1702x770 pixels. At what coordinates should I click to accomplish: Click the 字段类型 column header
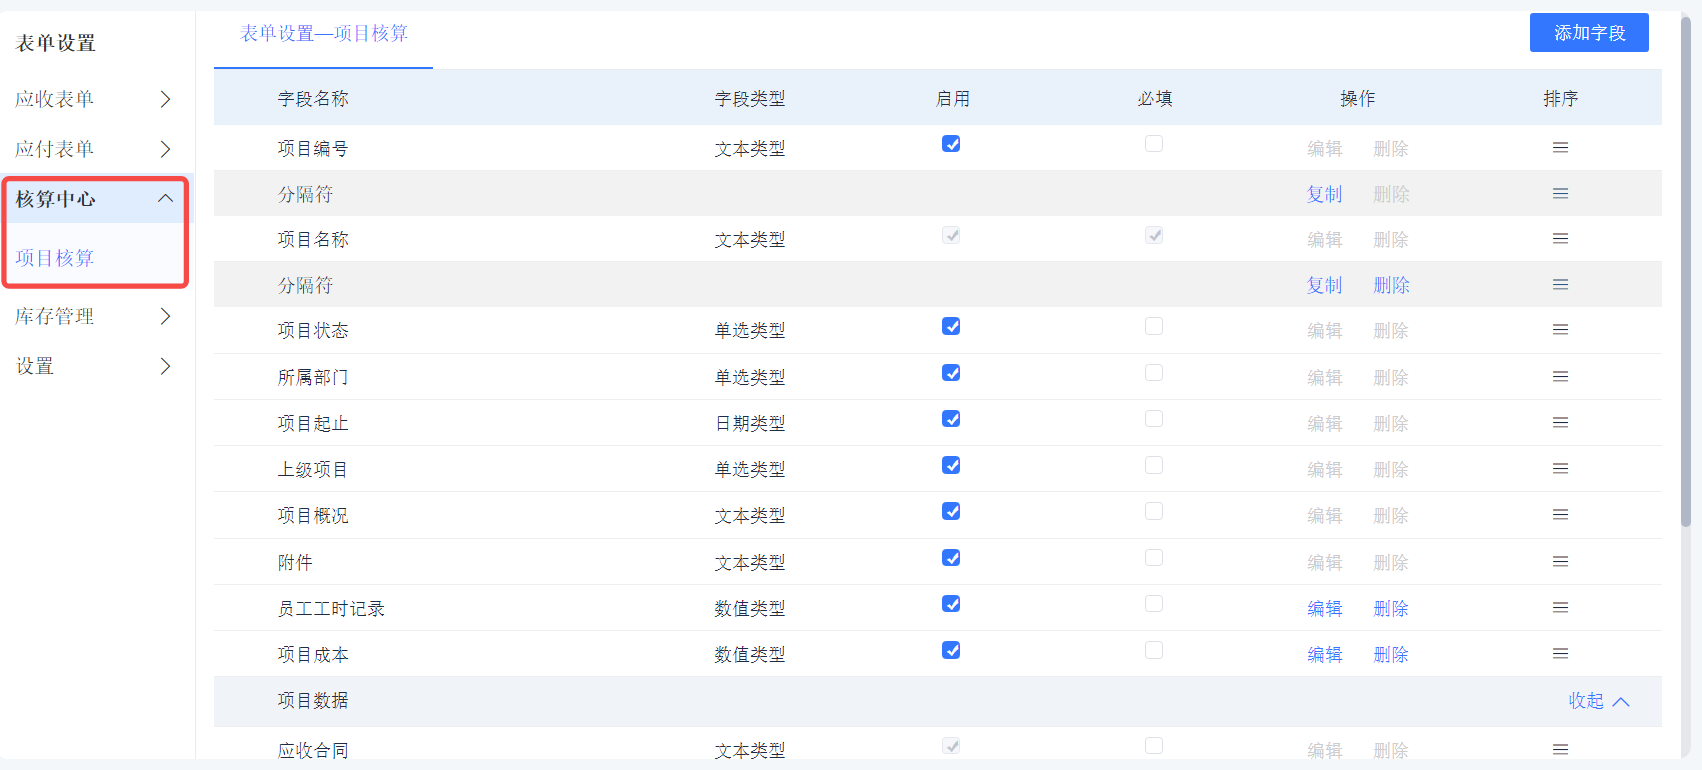point(750,99)
